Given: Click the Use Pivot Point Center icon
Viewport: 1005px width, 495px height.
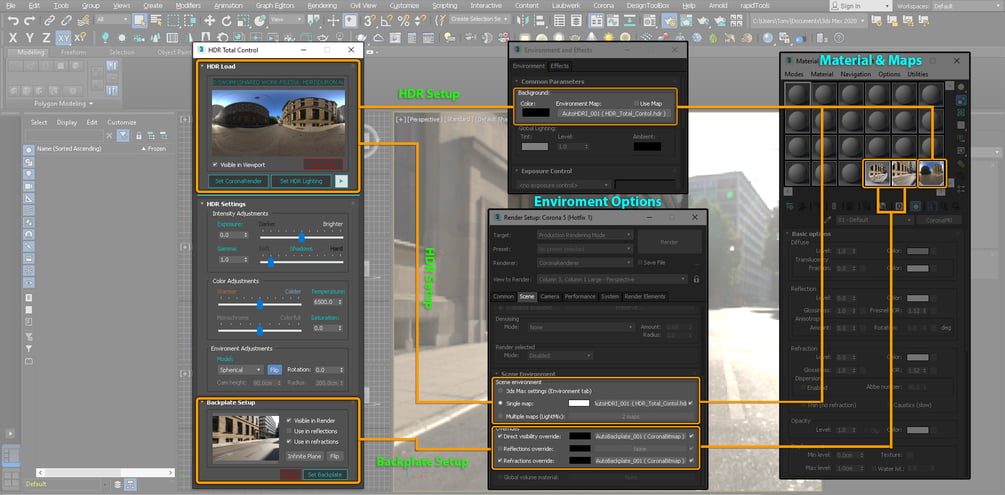Looking at the screenshot, I should click(316, 21).
